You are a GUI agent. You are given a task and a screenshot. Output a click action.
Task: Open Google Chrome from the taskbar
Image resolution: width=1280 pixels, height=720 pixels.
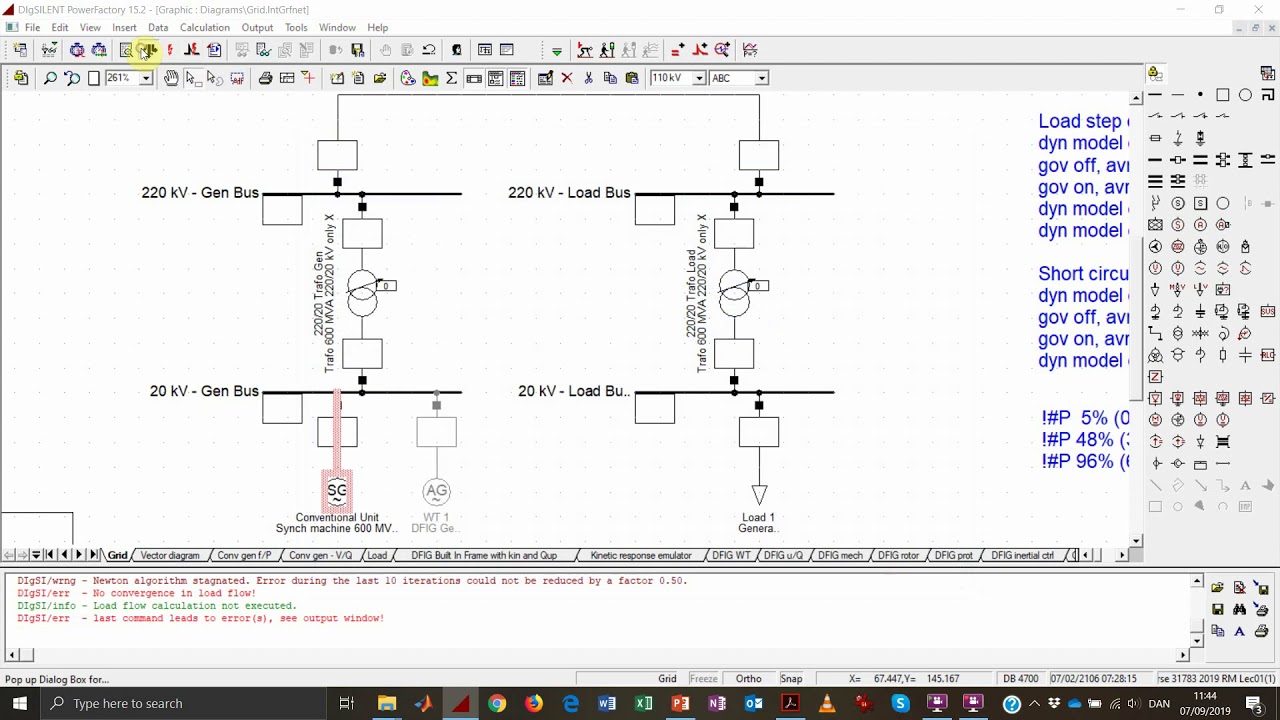[x=497, y=703]
